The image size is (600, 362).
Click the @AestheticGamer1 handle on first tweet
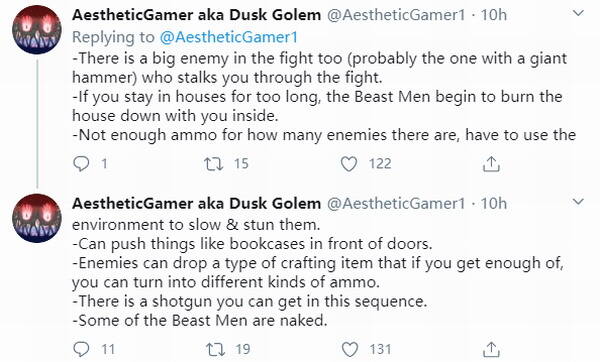click(396, 15)
